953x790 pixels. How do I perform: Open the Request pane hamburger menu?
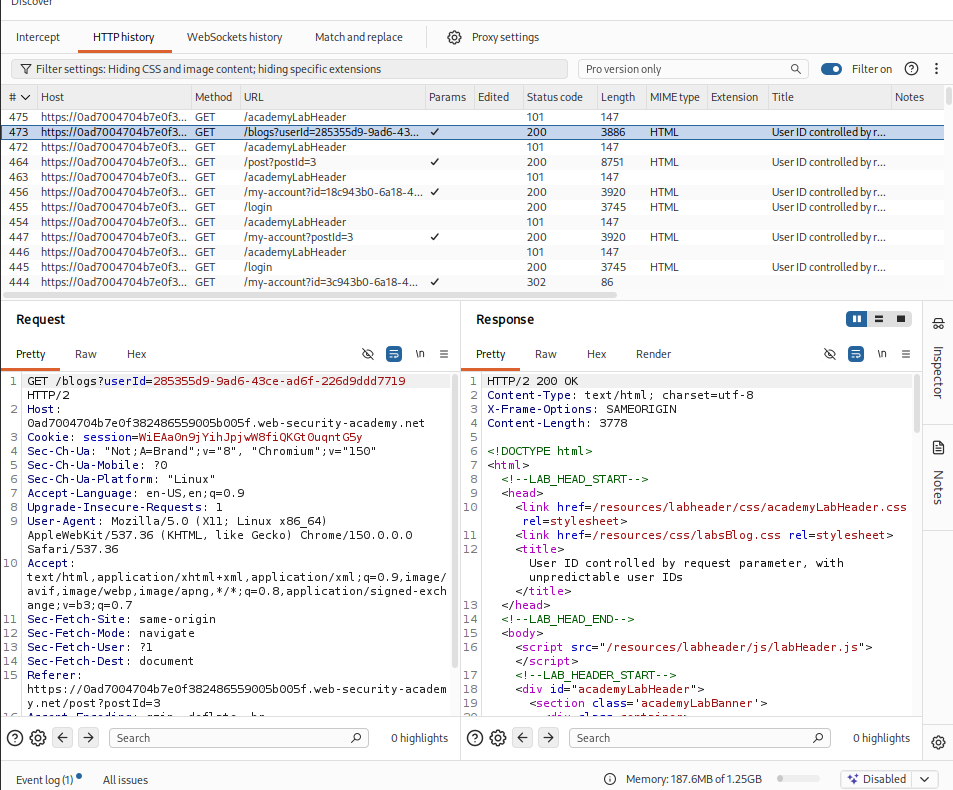444,354
